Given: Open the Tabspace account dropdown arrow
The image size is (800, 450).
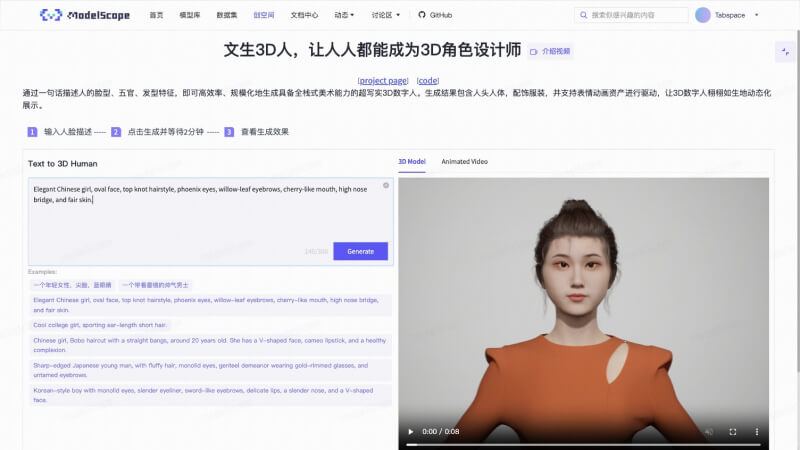Looking at the screenshot, I should [757, 15].
